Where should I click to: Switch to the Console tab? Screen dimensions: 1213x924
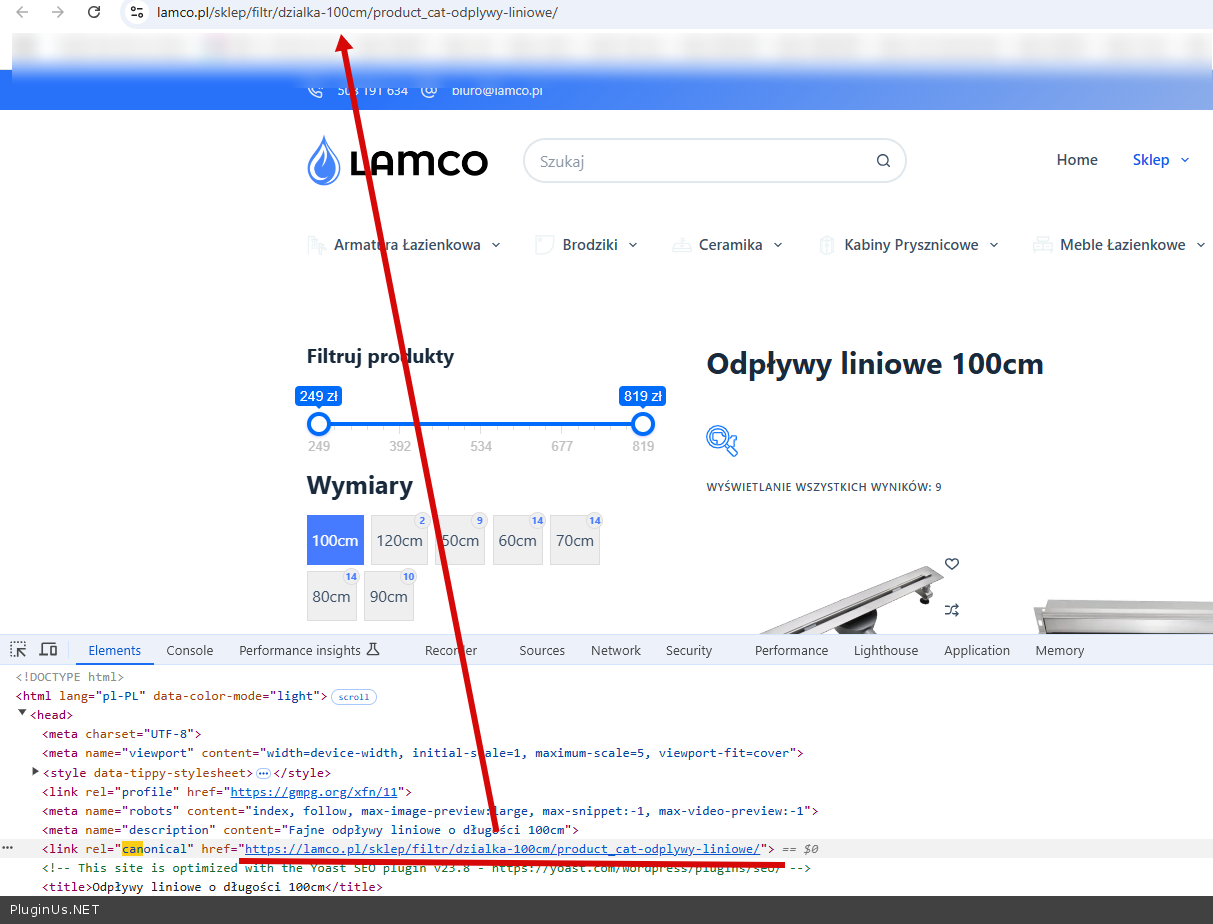(x=189, y=650)
